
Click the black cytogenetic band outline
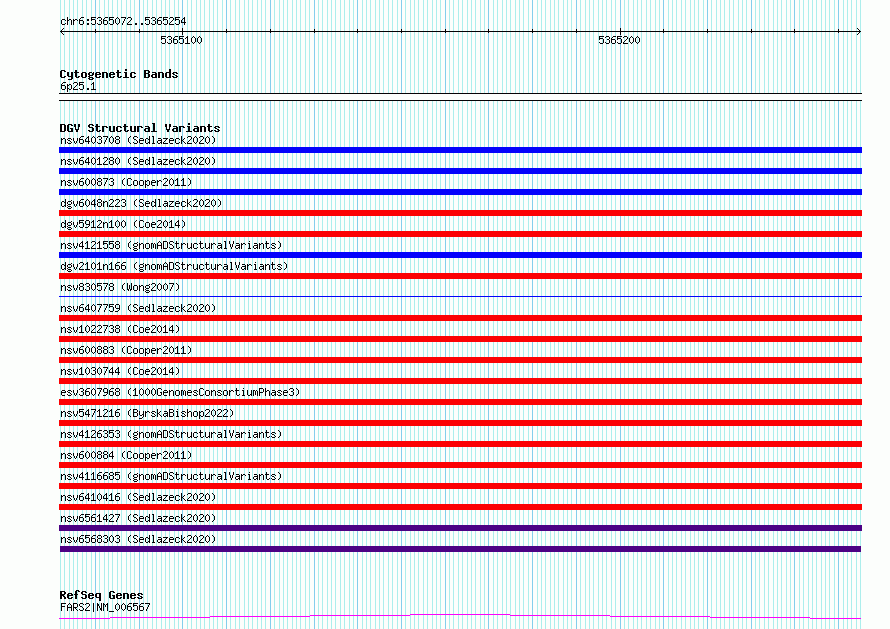pyautogui.click(x=460, y=97)
